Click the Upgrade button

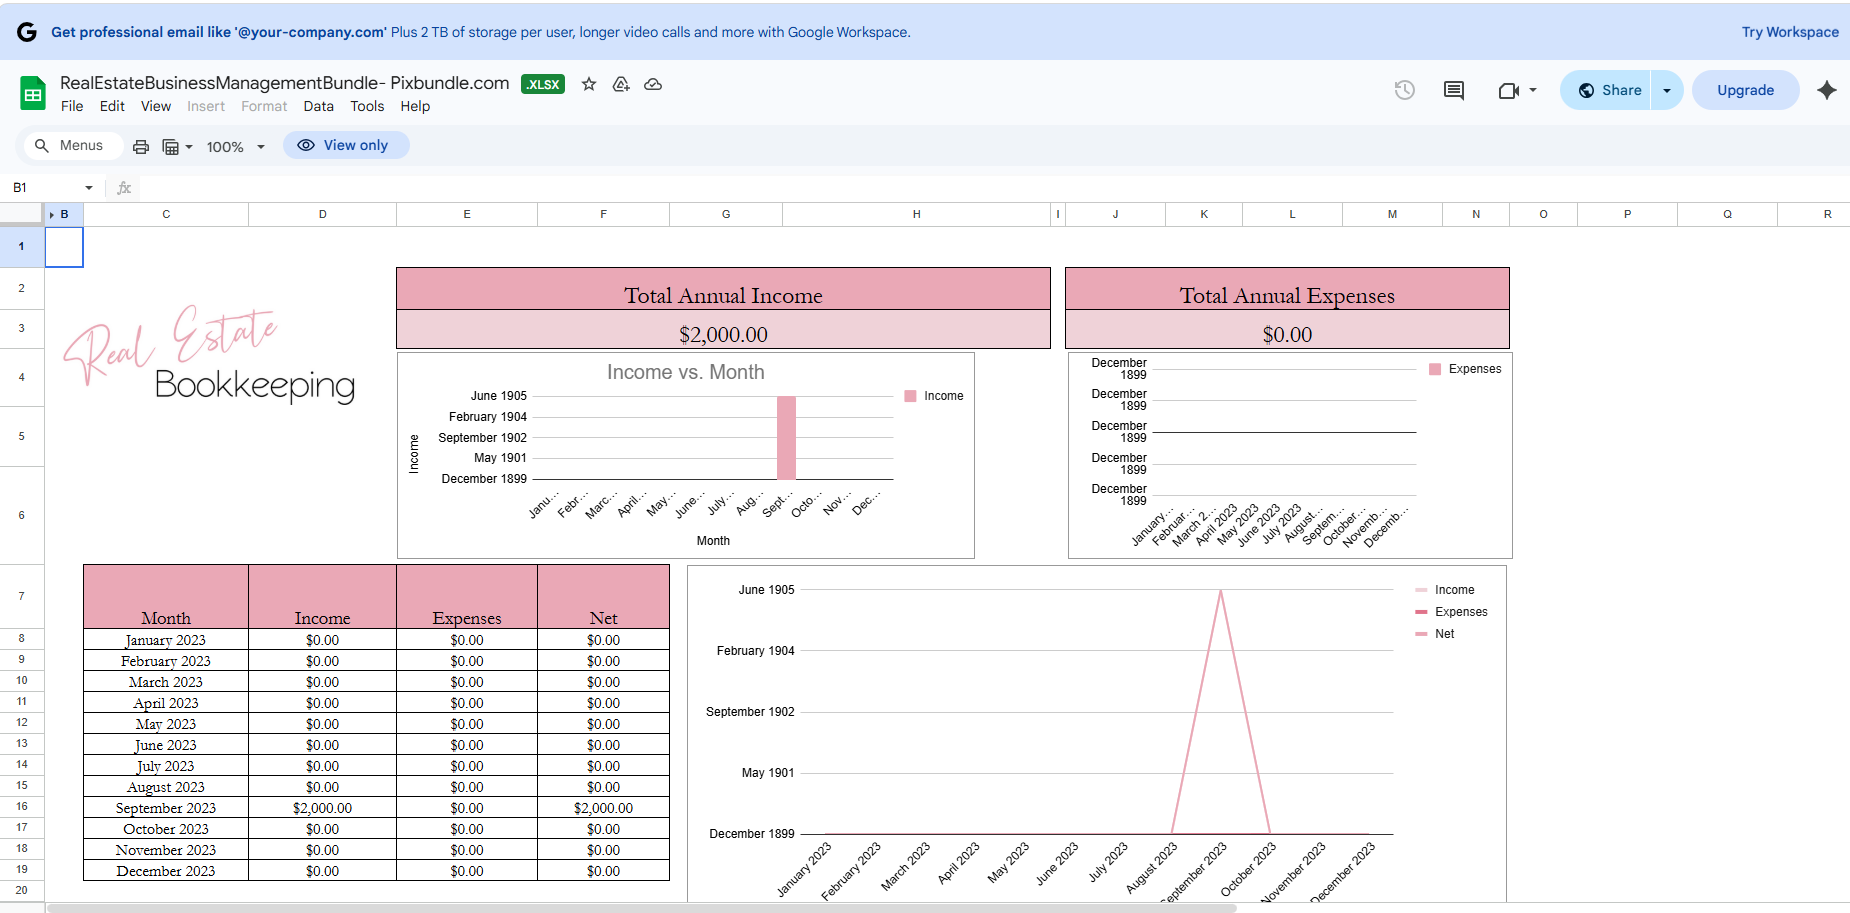coord(1745,90)
